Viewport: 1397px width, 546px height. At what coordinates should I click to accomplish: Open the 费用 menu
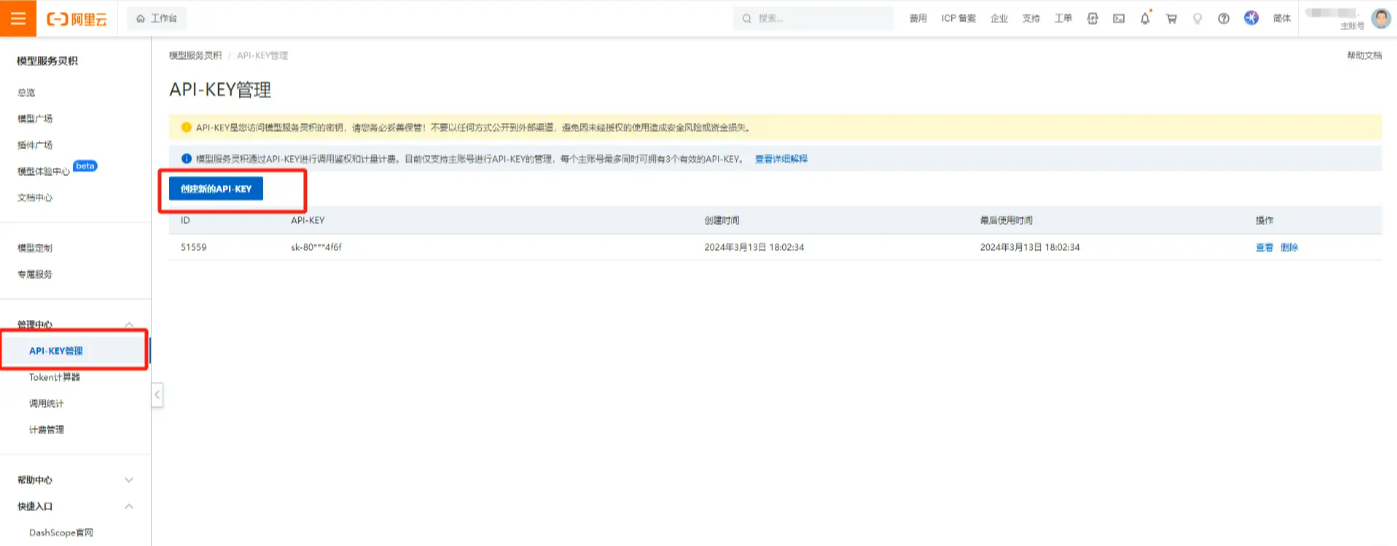coord(918,18)
